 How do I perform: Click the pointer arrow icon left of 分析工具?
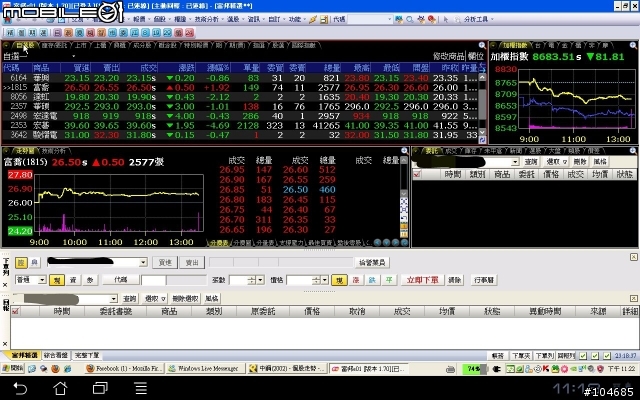point(446,19)
